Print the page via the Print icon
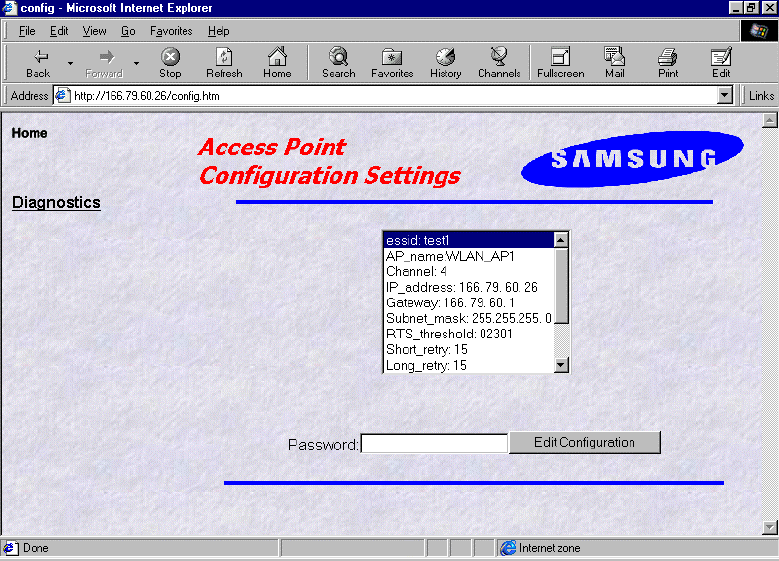This screenshot has width=779, height=561. (x=668, y=63)
